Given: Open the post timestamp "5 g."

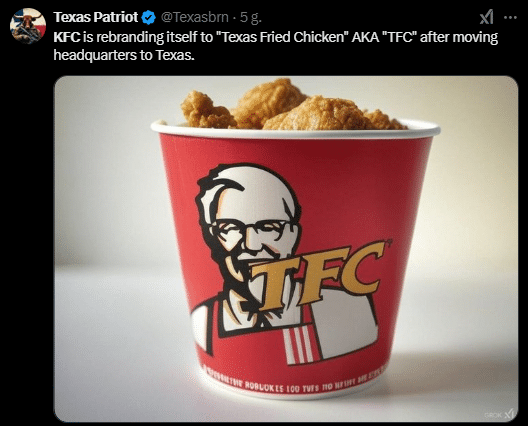Looking at the screenshot, I should pyautogui.click(x=251, y=18).
